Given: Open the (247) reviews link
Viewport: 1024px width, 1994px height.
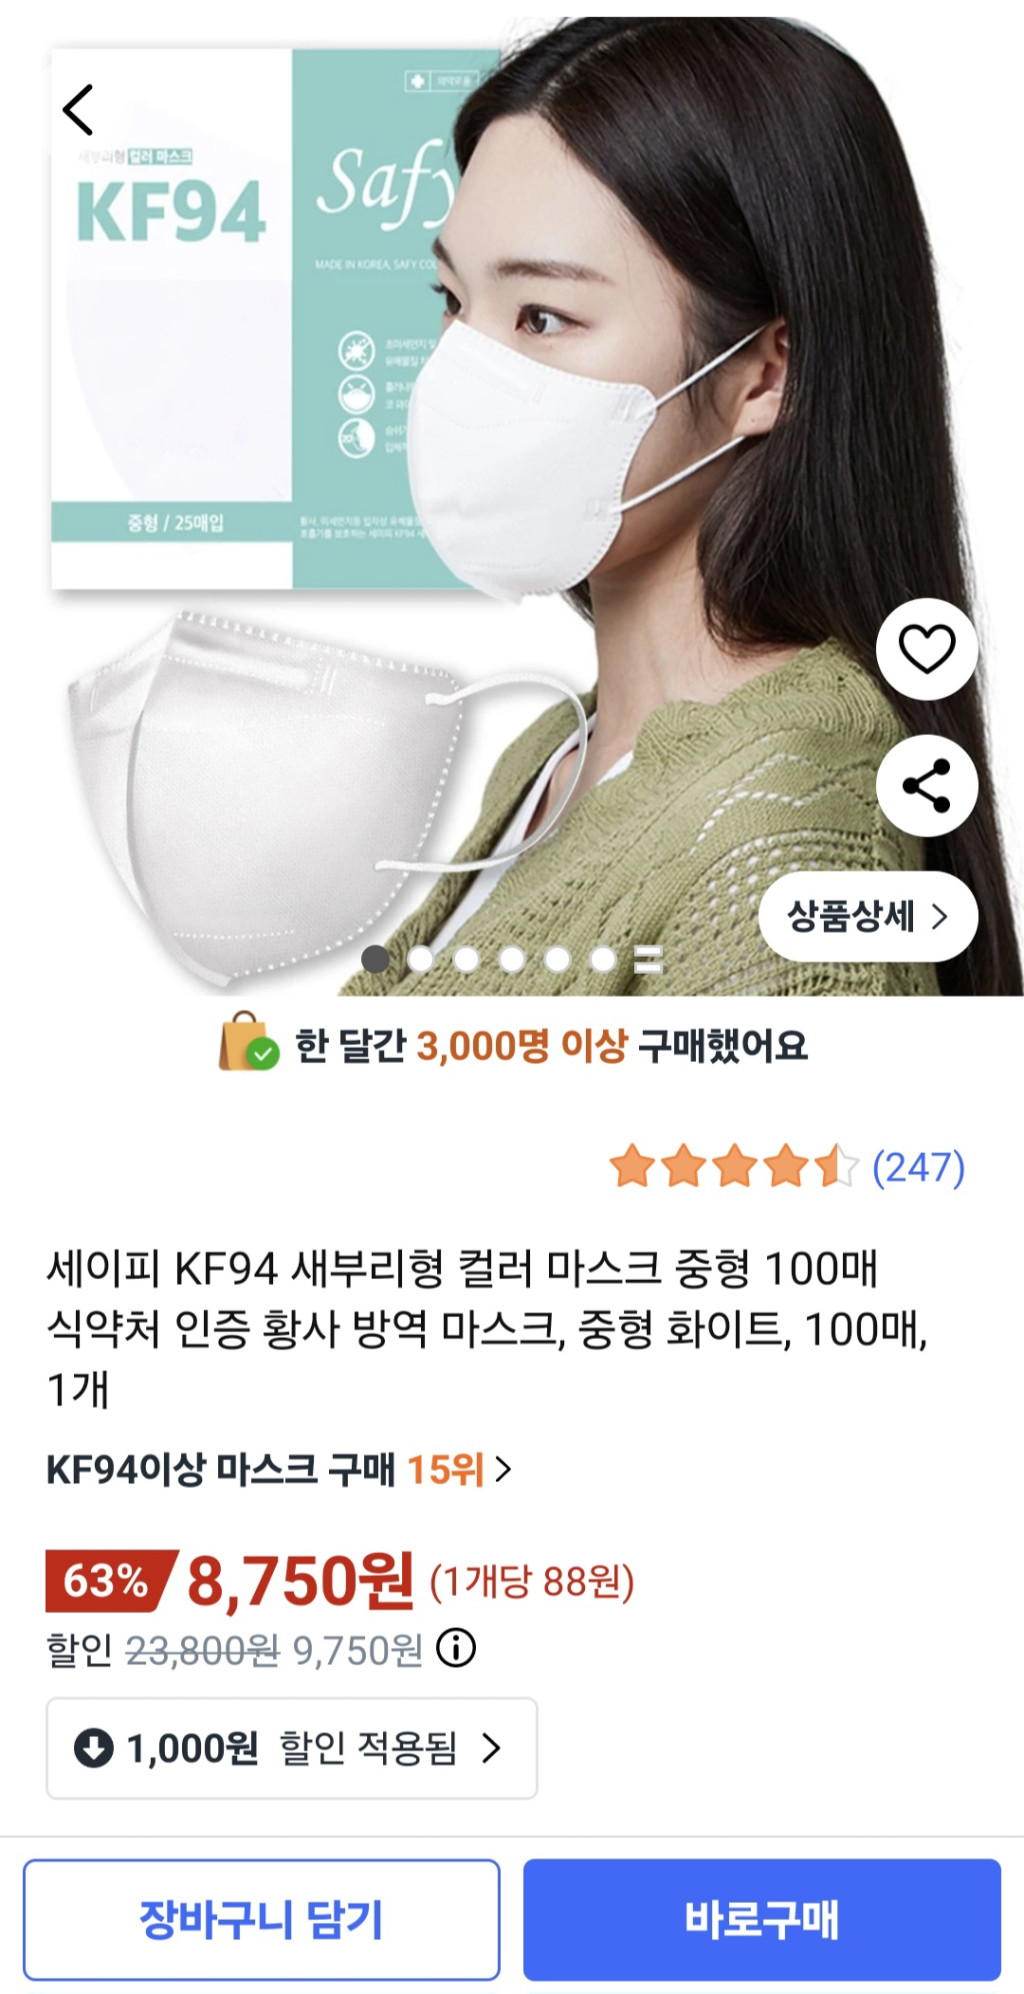Looking at the screenshot, I should (x=918, y=1167).
